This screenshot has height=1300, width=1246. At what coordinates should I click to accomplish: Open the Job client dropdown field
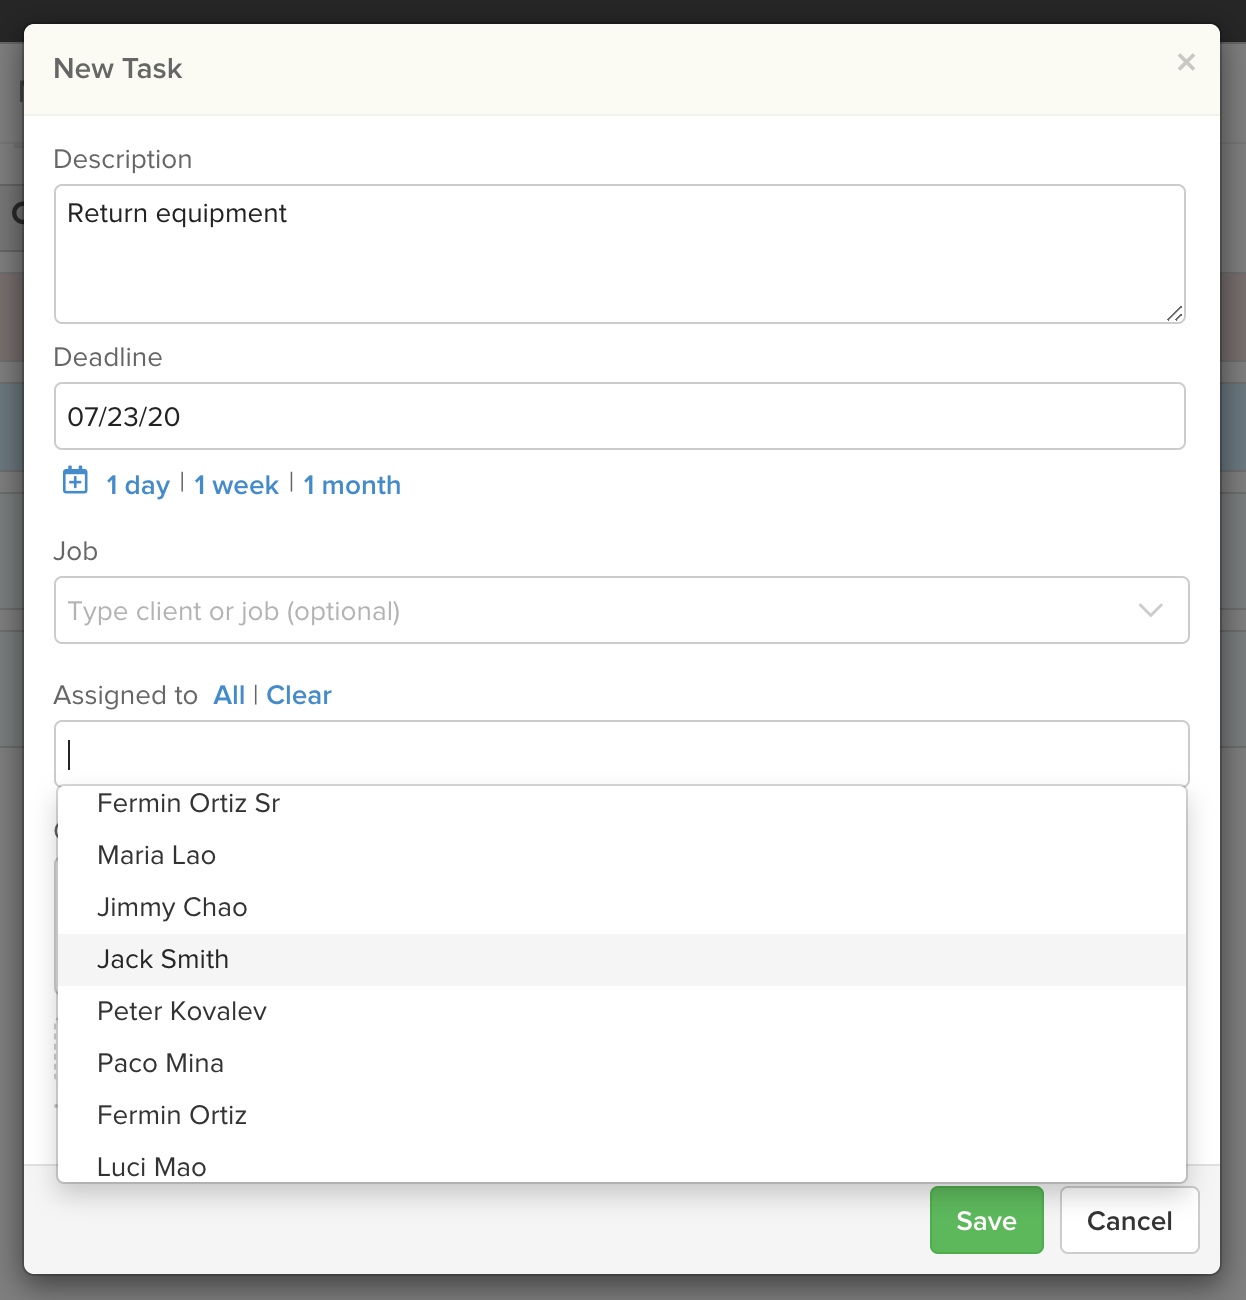(x=500, y=610)
